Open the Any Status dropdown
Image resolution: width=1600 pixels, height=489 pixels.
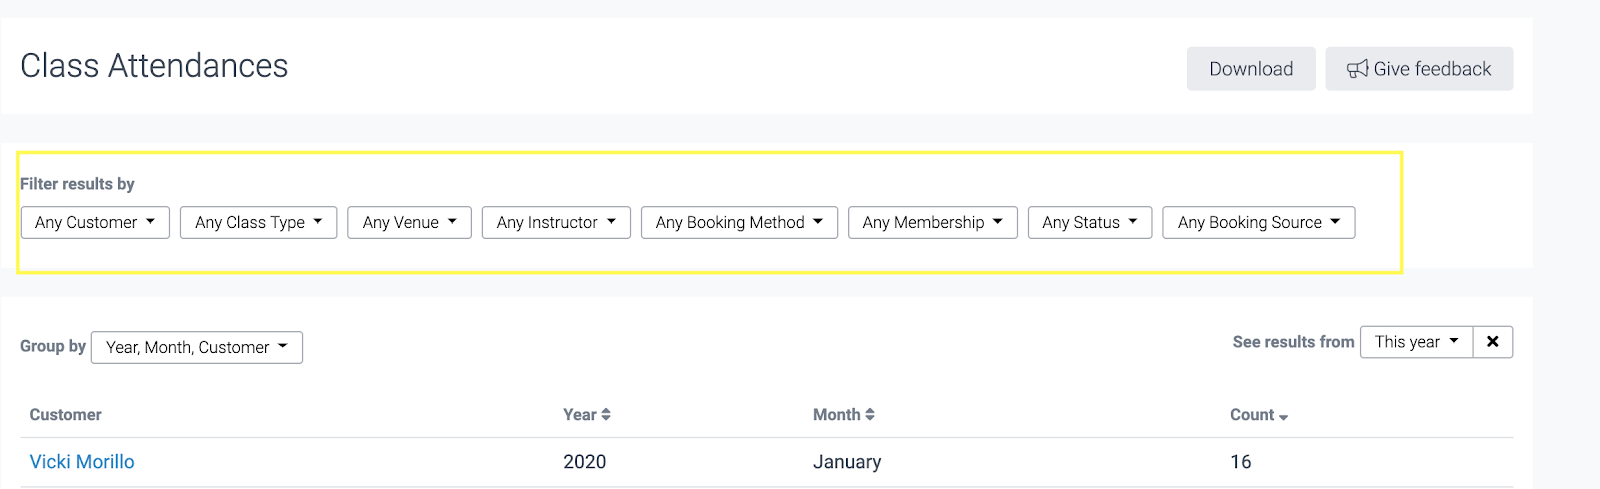[x=1089, y=222]
